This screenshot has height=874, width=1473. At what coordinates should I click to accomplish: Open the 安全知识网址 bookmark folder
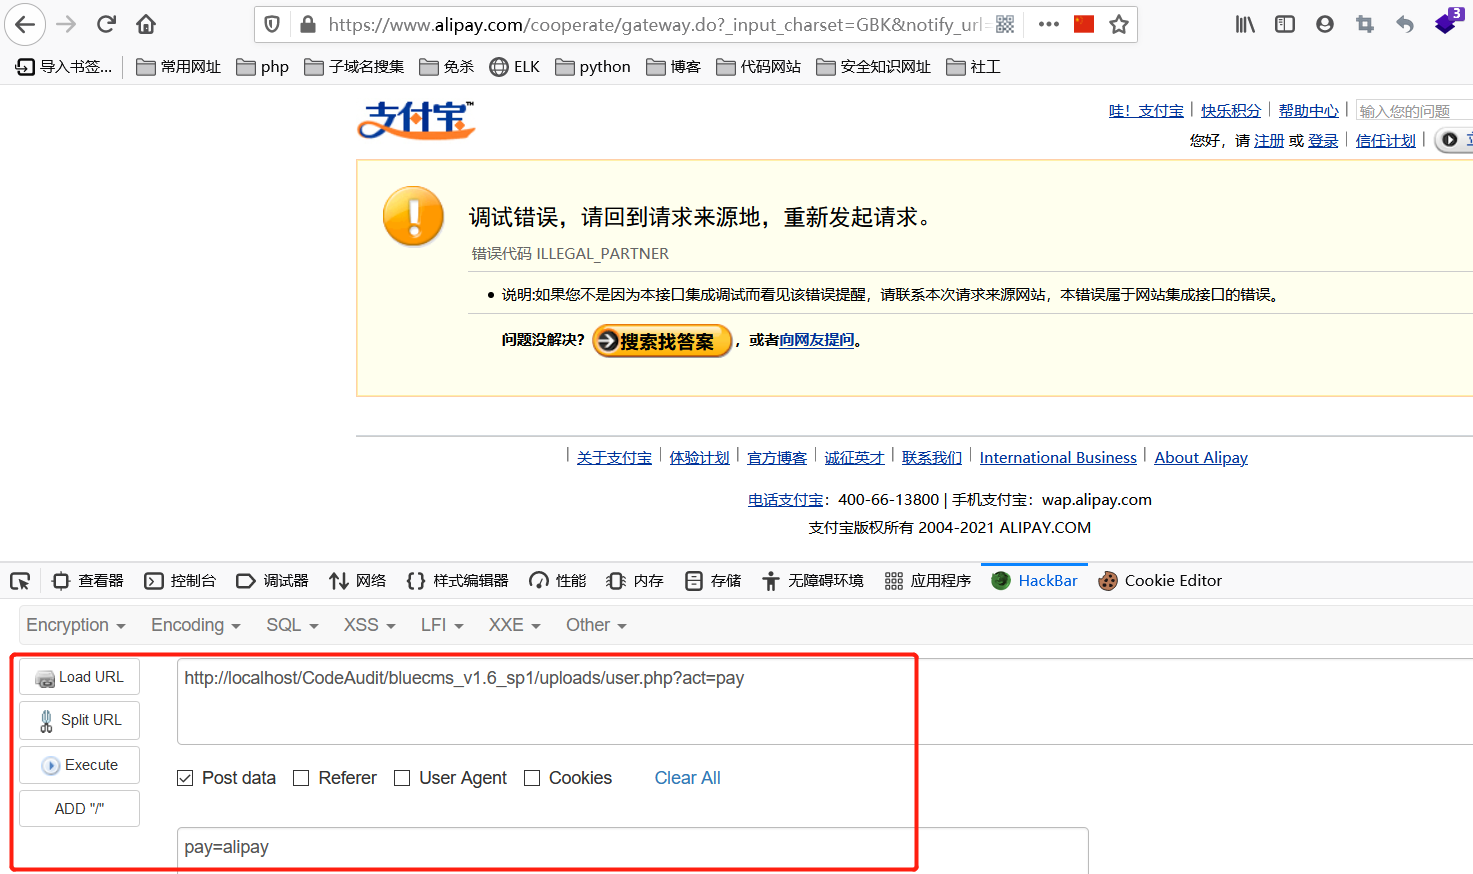click(873, 67)
